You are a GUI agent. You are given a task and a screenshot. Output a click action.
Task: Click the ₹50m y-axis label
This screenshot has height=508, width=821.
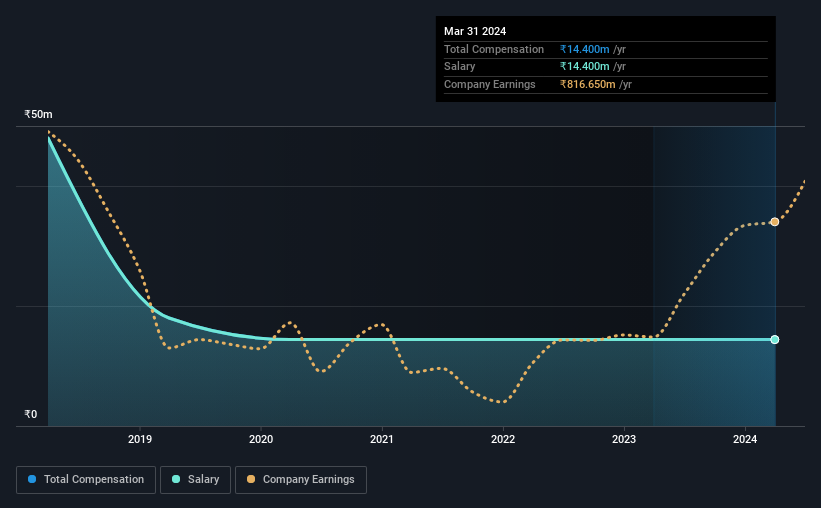pyautogui.click(x=38, y=114)
